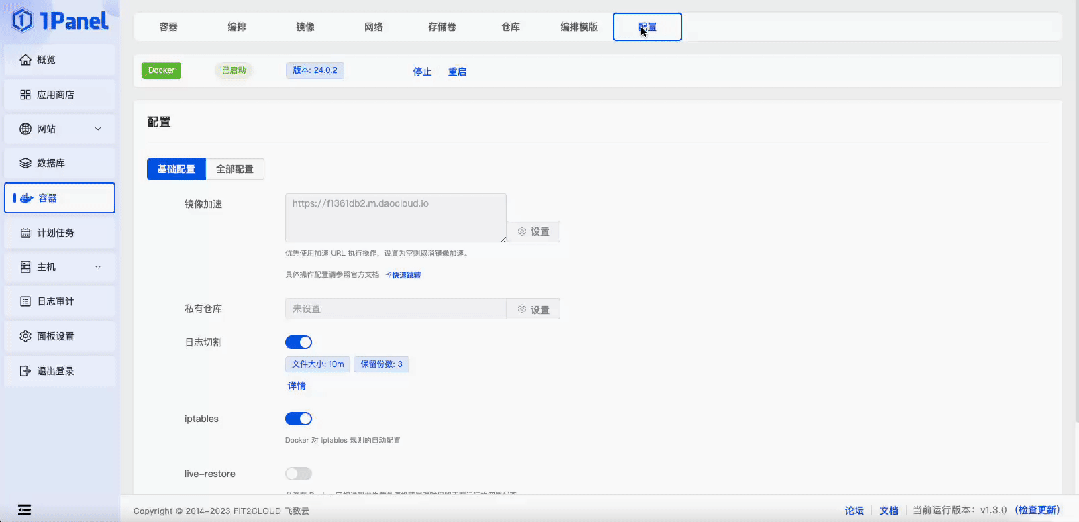
Task: Switch to the 编排模版 tab
Action: pos(579,28)
